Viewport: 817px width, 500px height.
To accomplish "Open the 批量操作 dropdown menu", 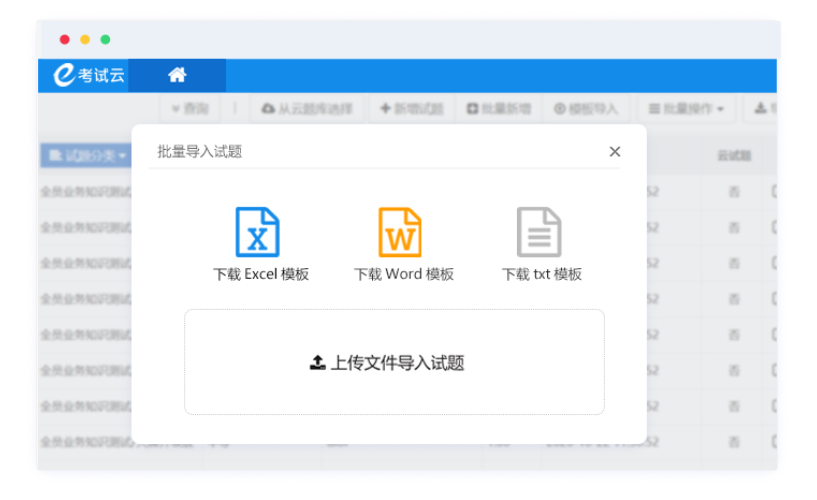I will [687, 109].
